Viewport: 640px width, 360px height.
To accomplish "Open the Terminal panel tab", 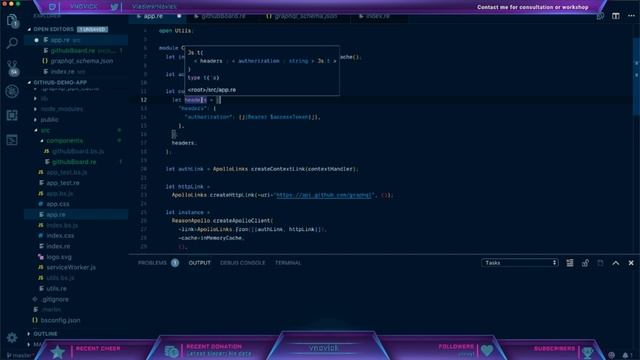I will click(288, 263).
